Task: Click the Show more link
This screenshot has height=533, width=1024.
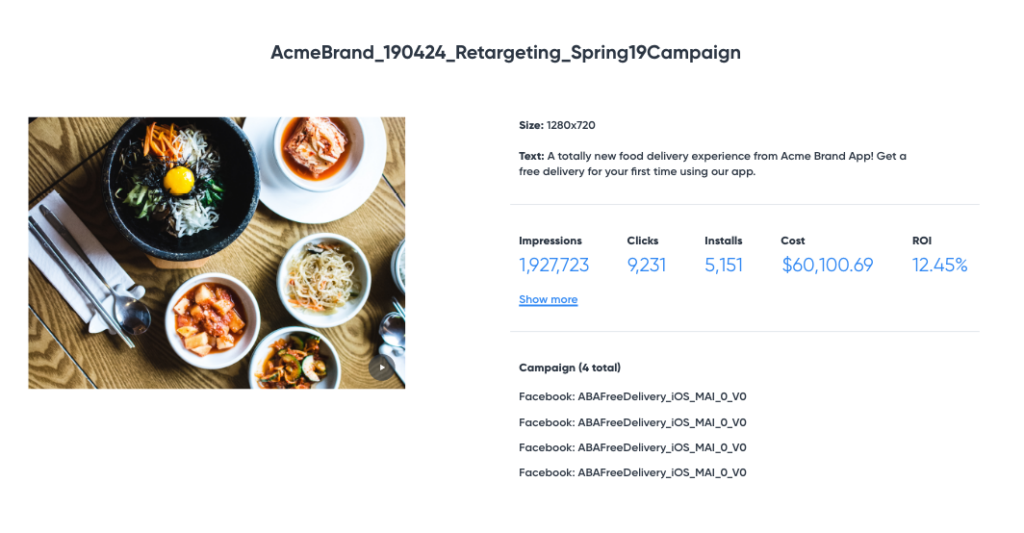Action: [548, 300]
